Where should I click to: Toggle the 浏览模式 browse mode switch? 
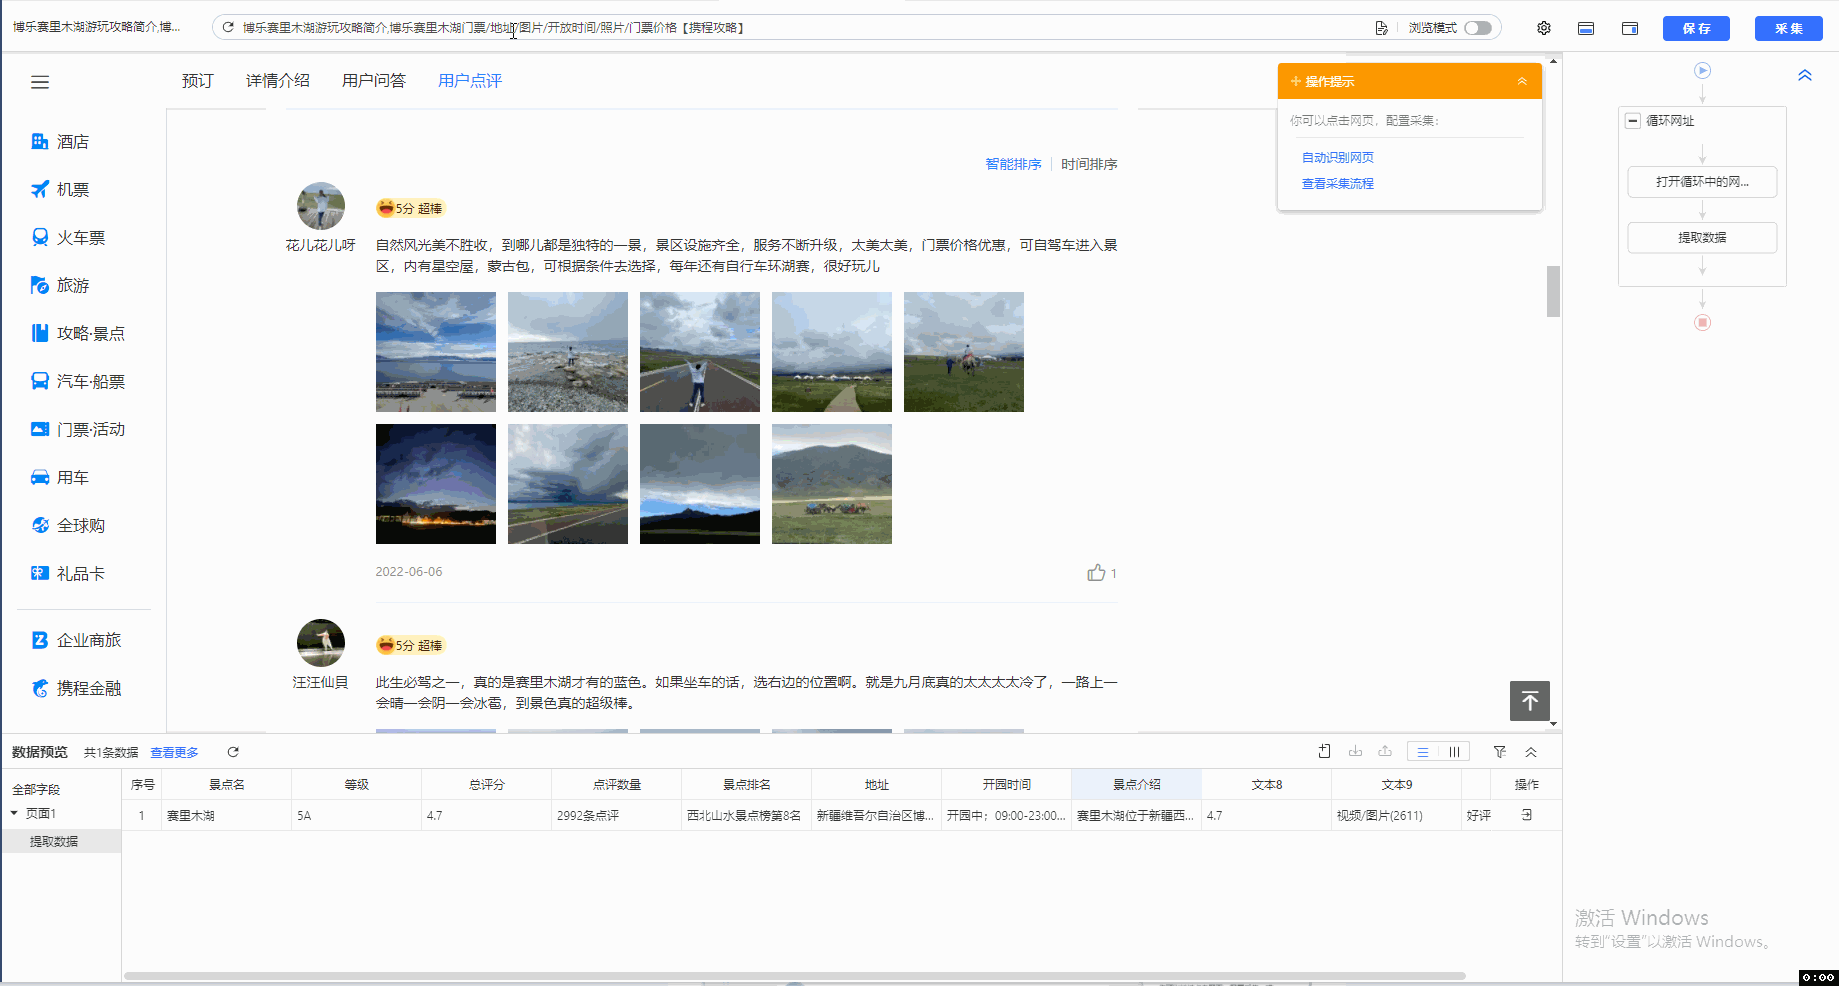coord(1478,28)
